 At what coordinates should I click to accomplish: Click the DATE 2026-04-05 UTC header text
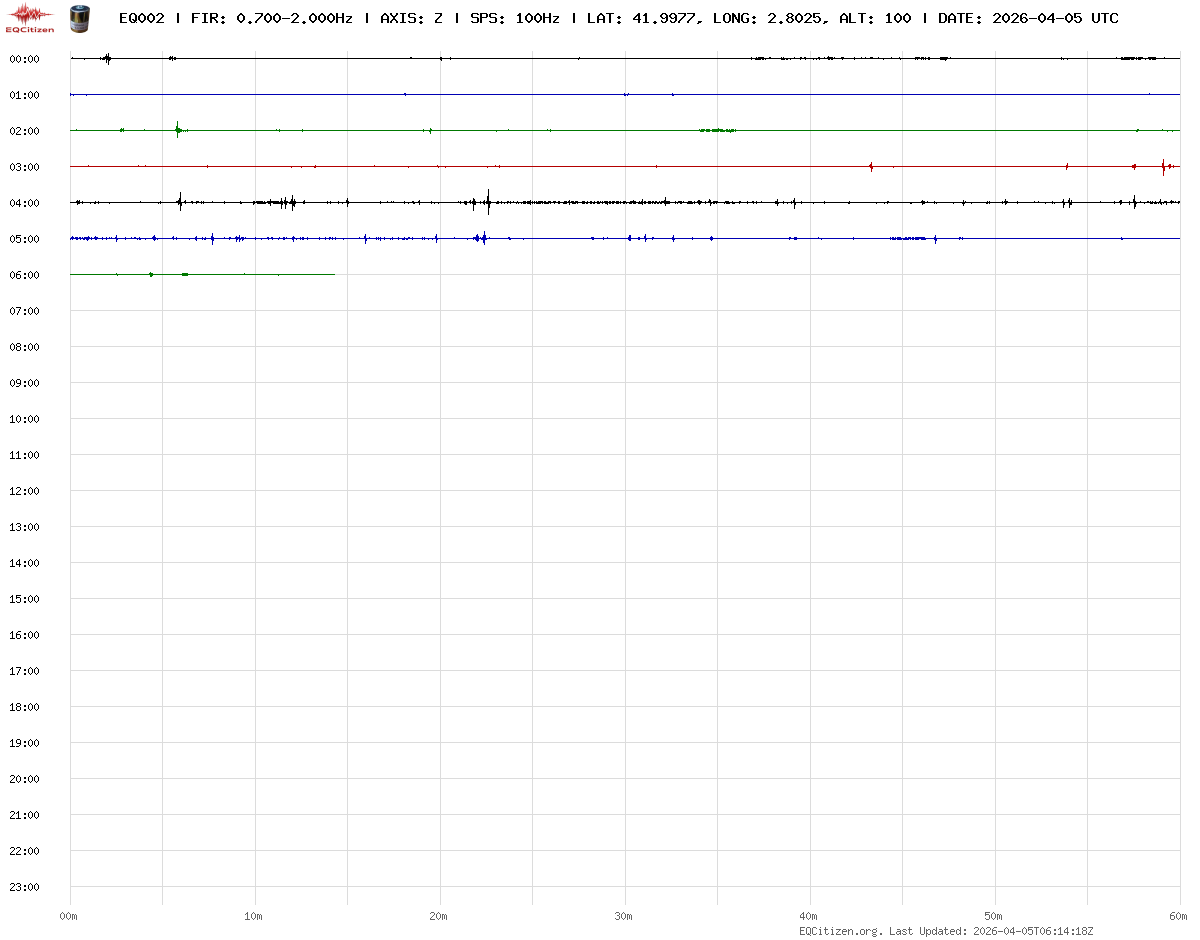(1028, 18)
